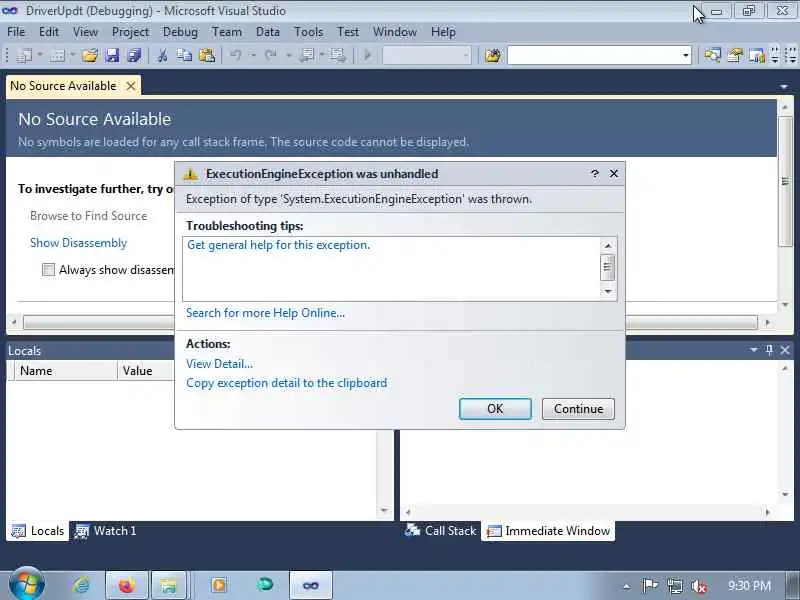This screenshot has width=800, height=600.
Task: Click the troubleshooting tips scrollbar down arrow
Action: [607, 291]
